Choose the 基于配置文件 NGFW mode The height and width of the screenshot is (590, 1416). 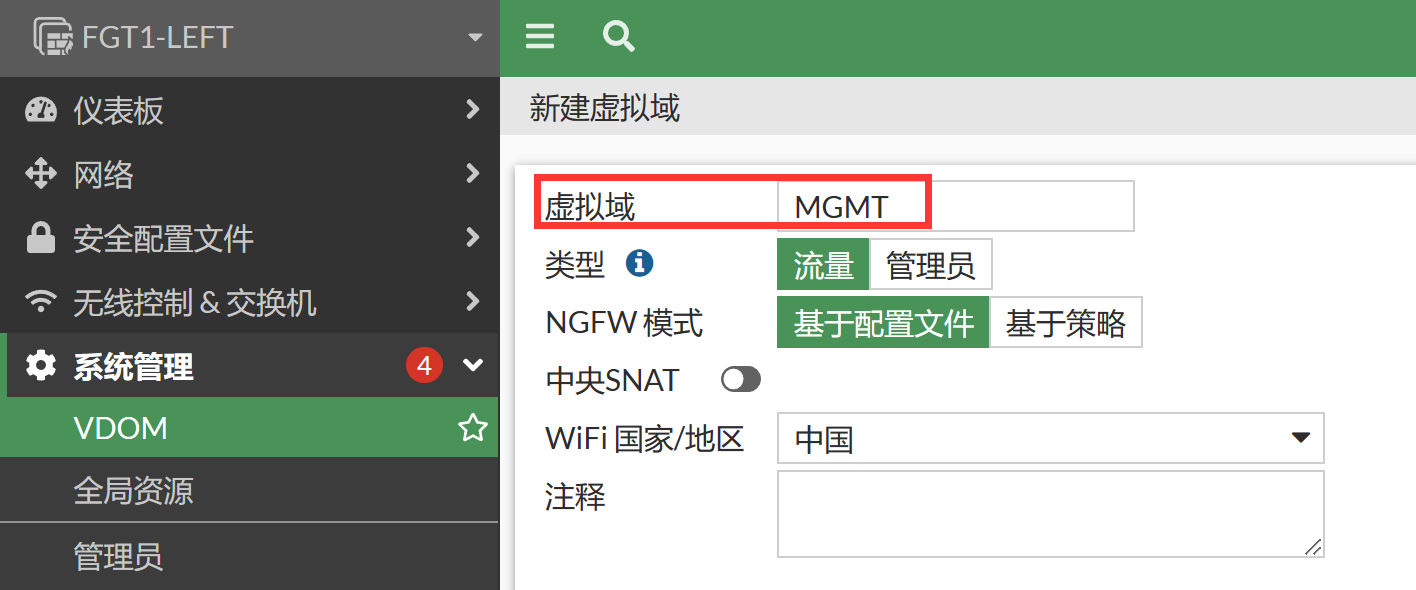pyautogui.click(x=883, y=323)
